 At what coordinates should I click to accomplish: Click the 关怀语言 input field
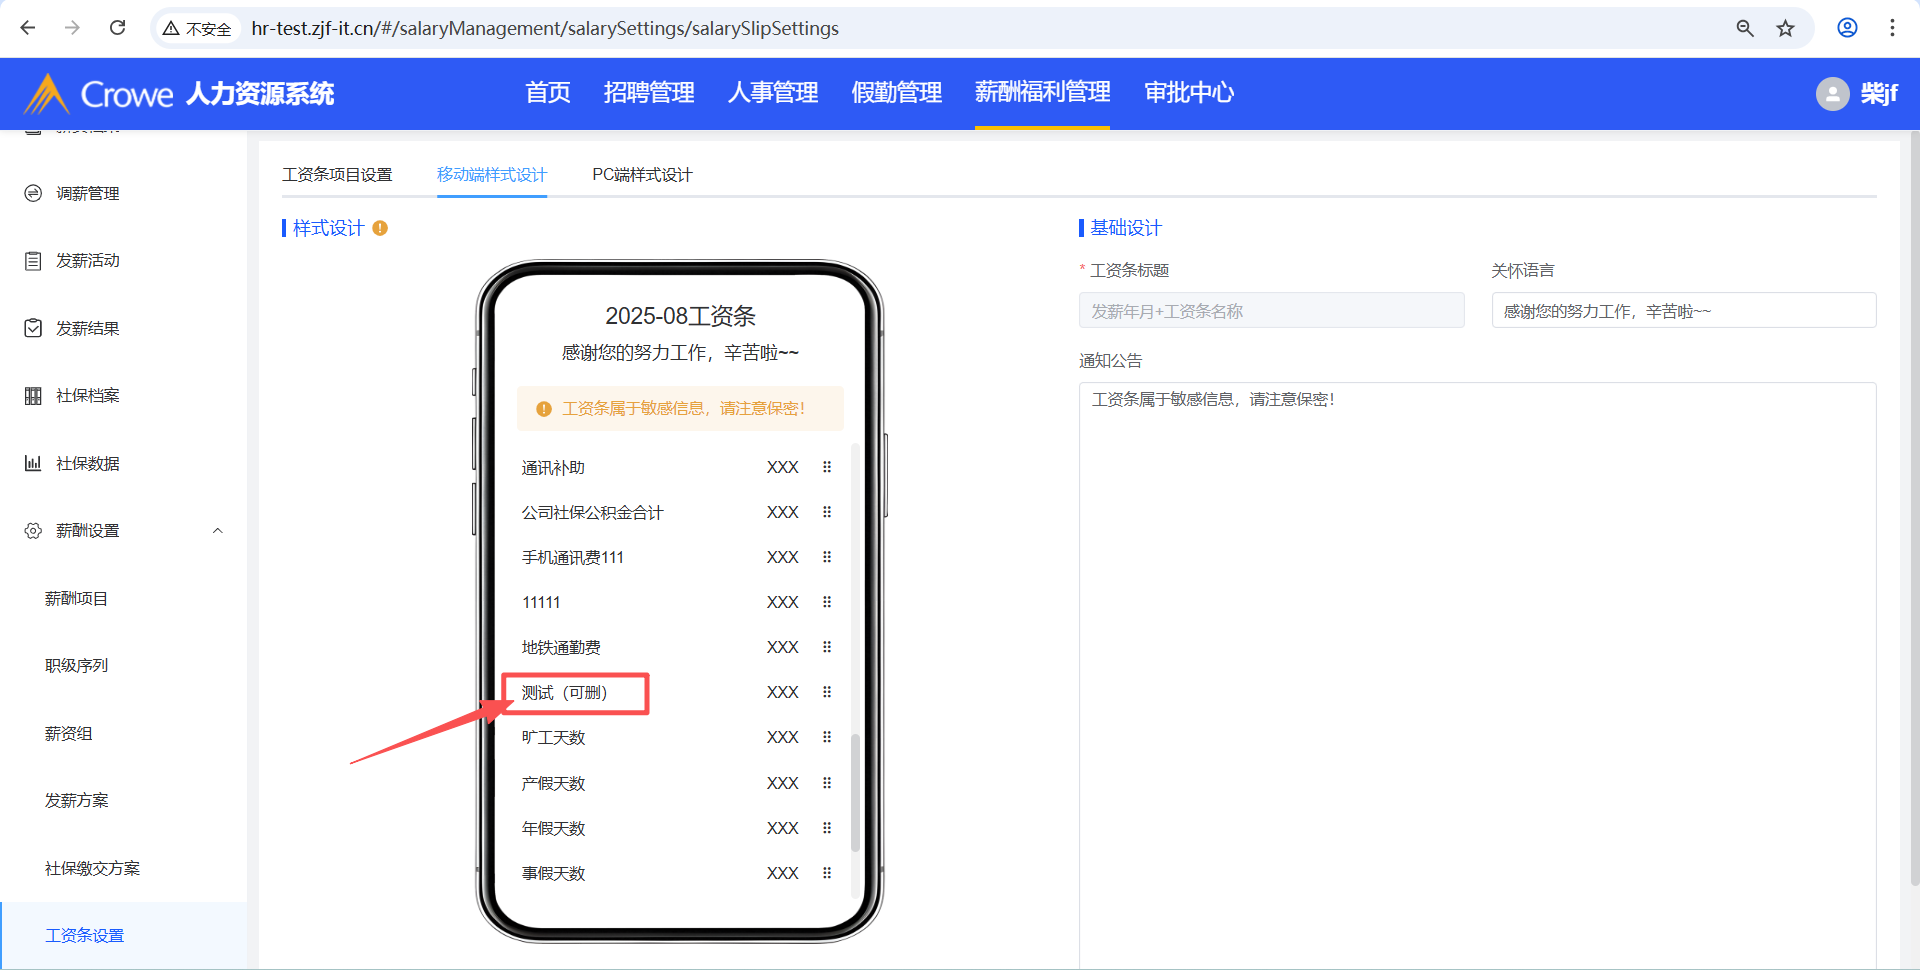pyautogui.click(x=1683, y=311)
